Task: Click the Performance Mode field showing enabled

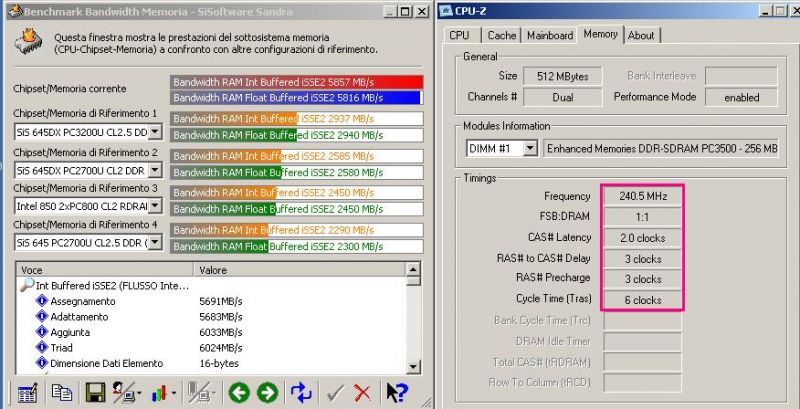Action: (741, 97)
